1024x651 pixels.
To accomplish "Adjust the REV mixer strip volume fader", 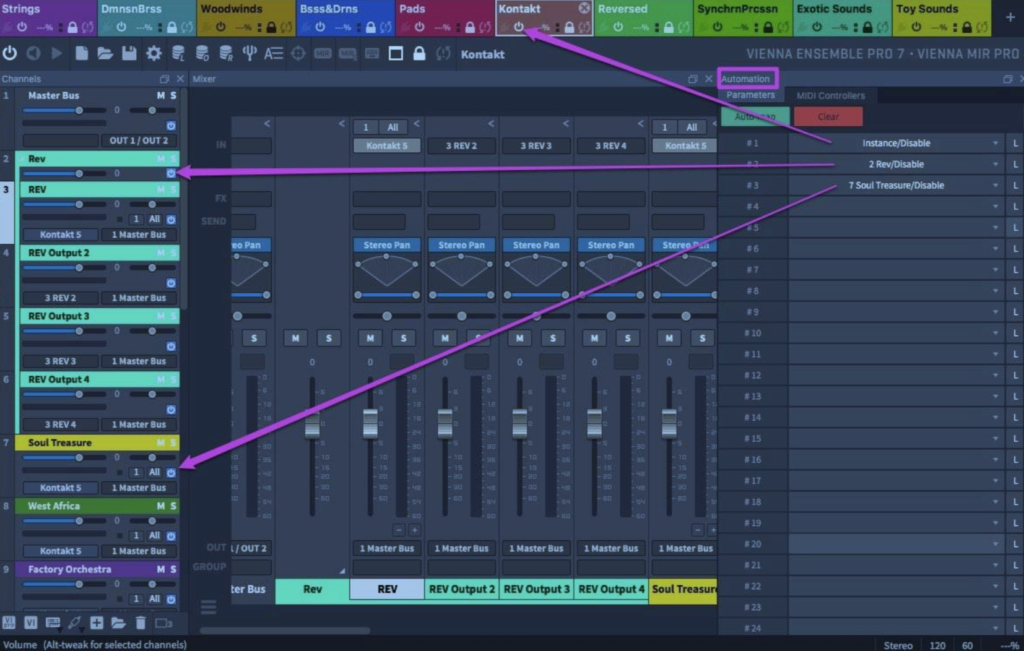I will point(370,422).
